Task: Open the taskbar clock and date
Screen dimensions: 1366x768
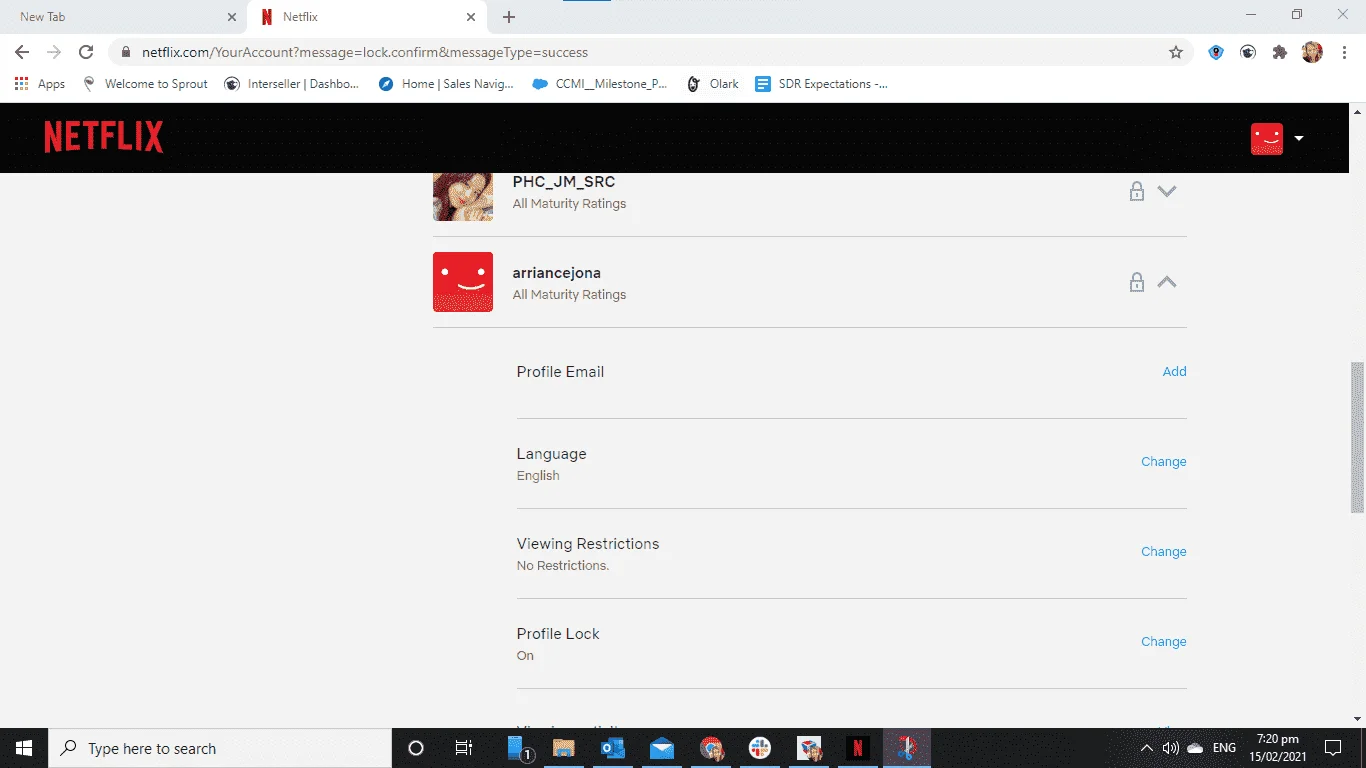Action: pyautogui.click(x=1277, y=748)
